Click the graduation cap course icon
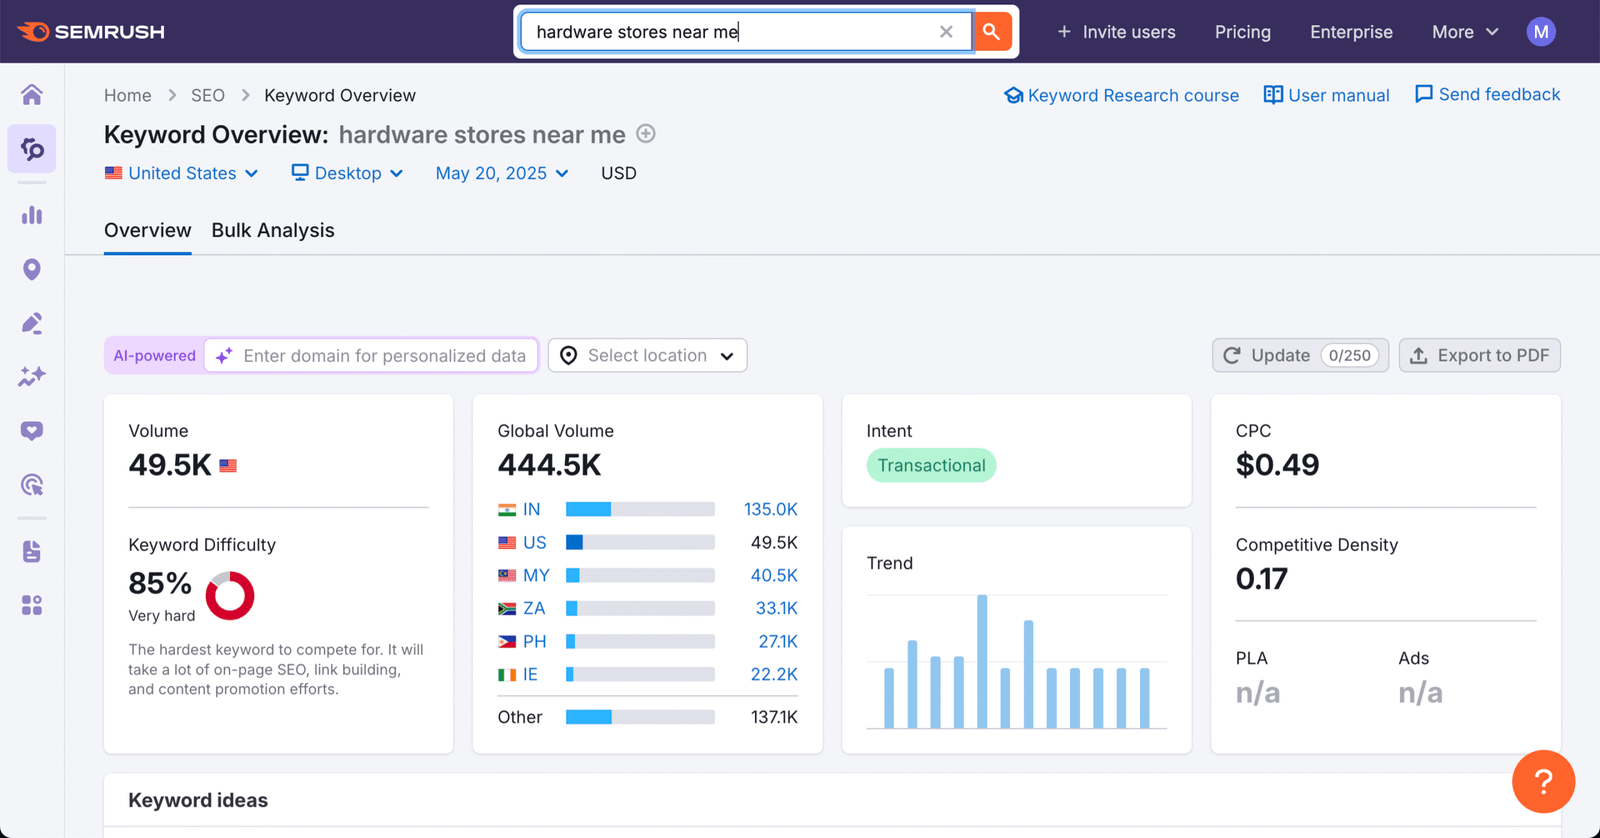This screenshot has height=838, width=1600. 1014,95
